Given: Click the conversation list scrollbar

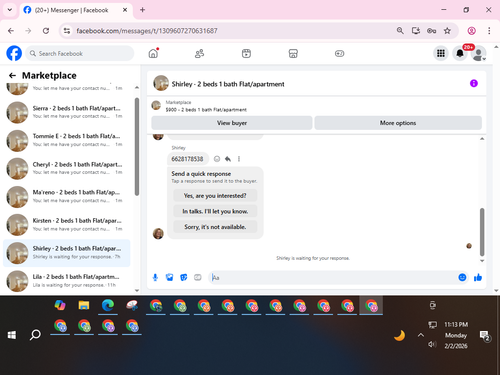Looking at the screenshot, I should 137,147.
